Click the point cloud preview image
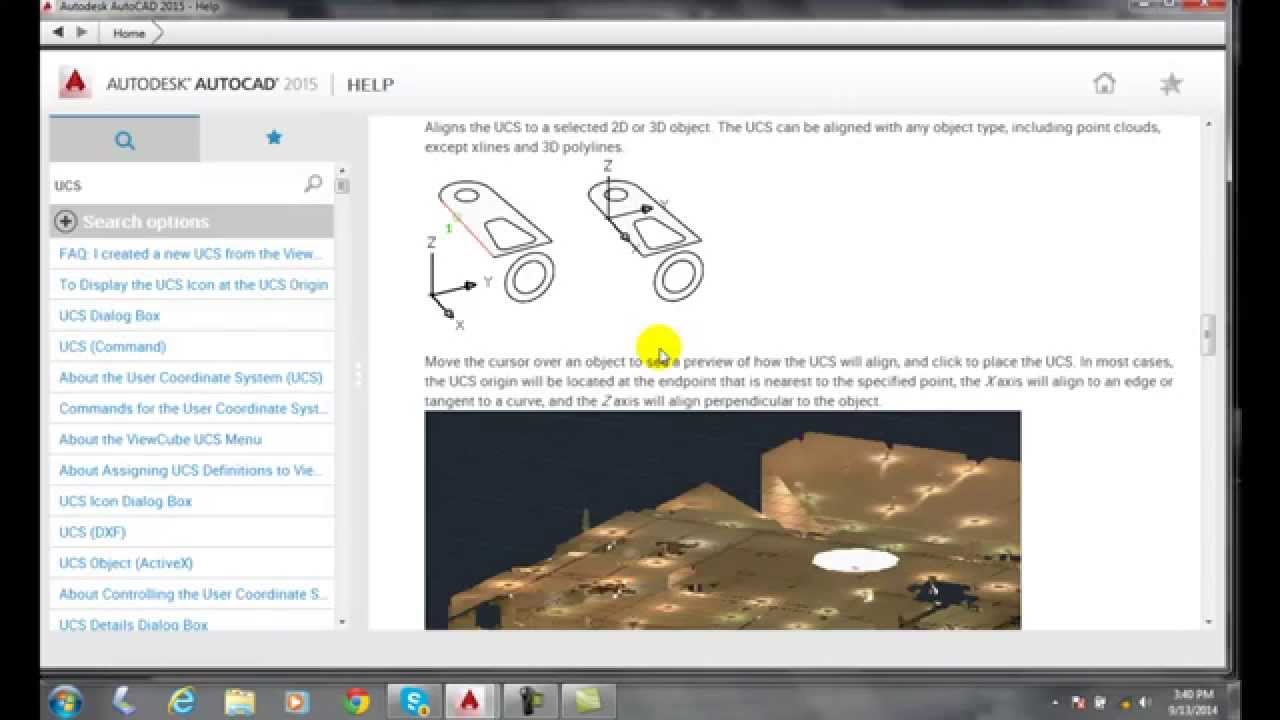This screenshot has height=720, width=1280. coord(722,520)
